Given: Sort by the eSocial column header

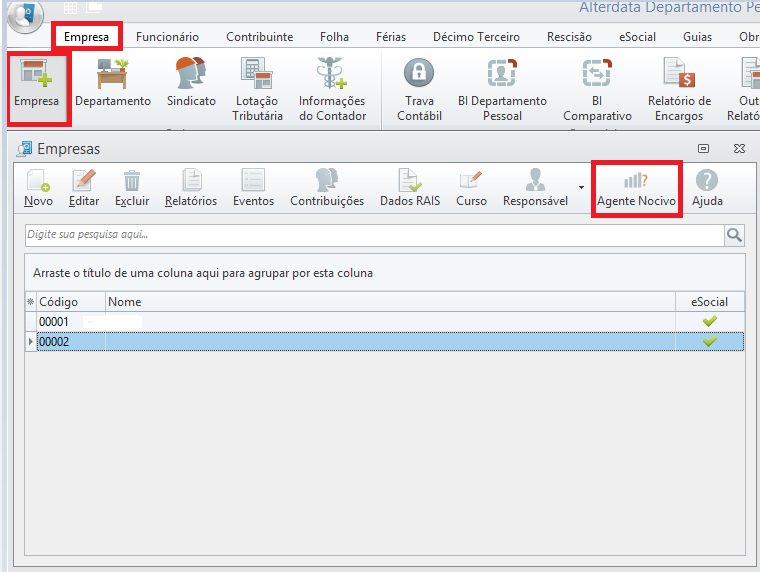Looking at the screenshot, I should tap(710, 302).
